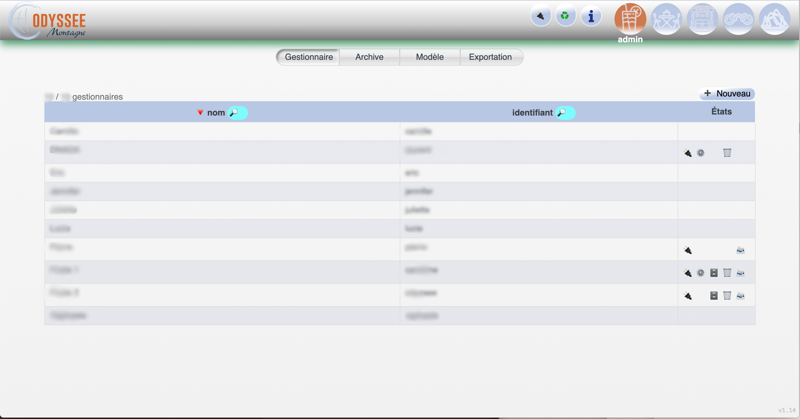Click the green recycle icon in the header

pyautogui.click(x=566, y=17)
